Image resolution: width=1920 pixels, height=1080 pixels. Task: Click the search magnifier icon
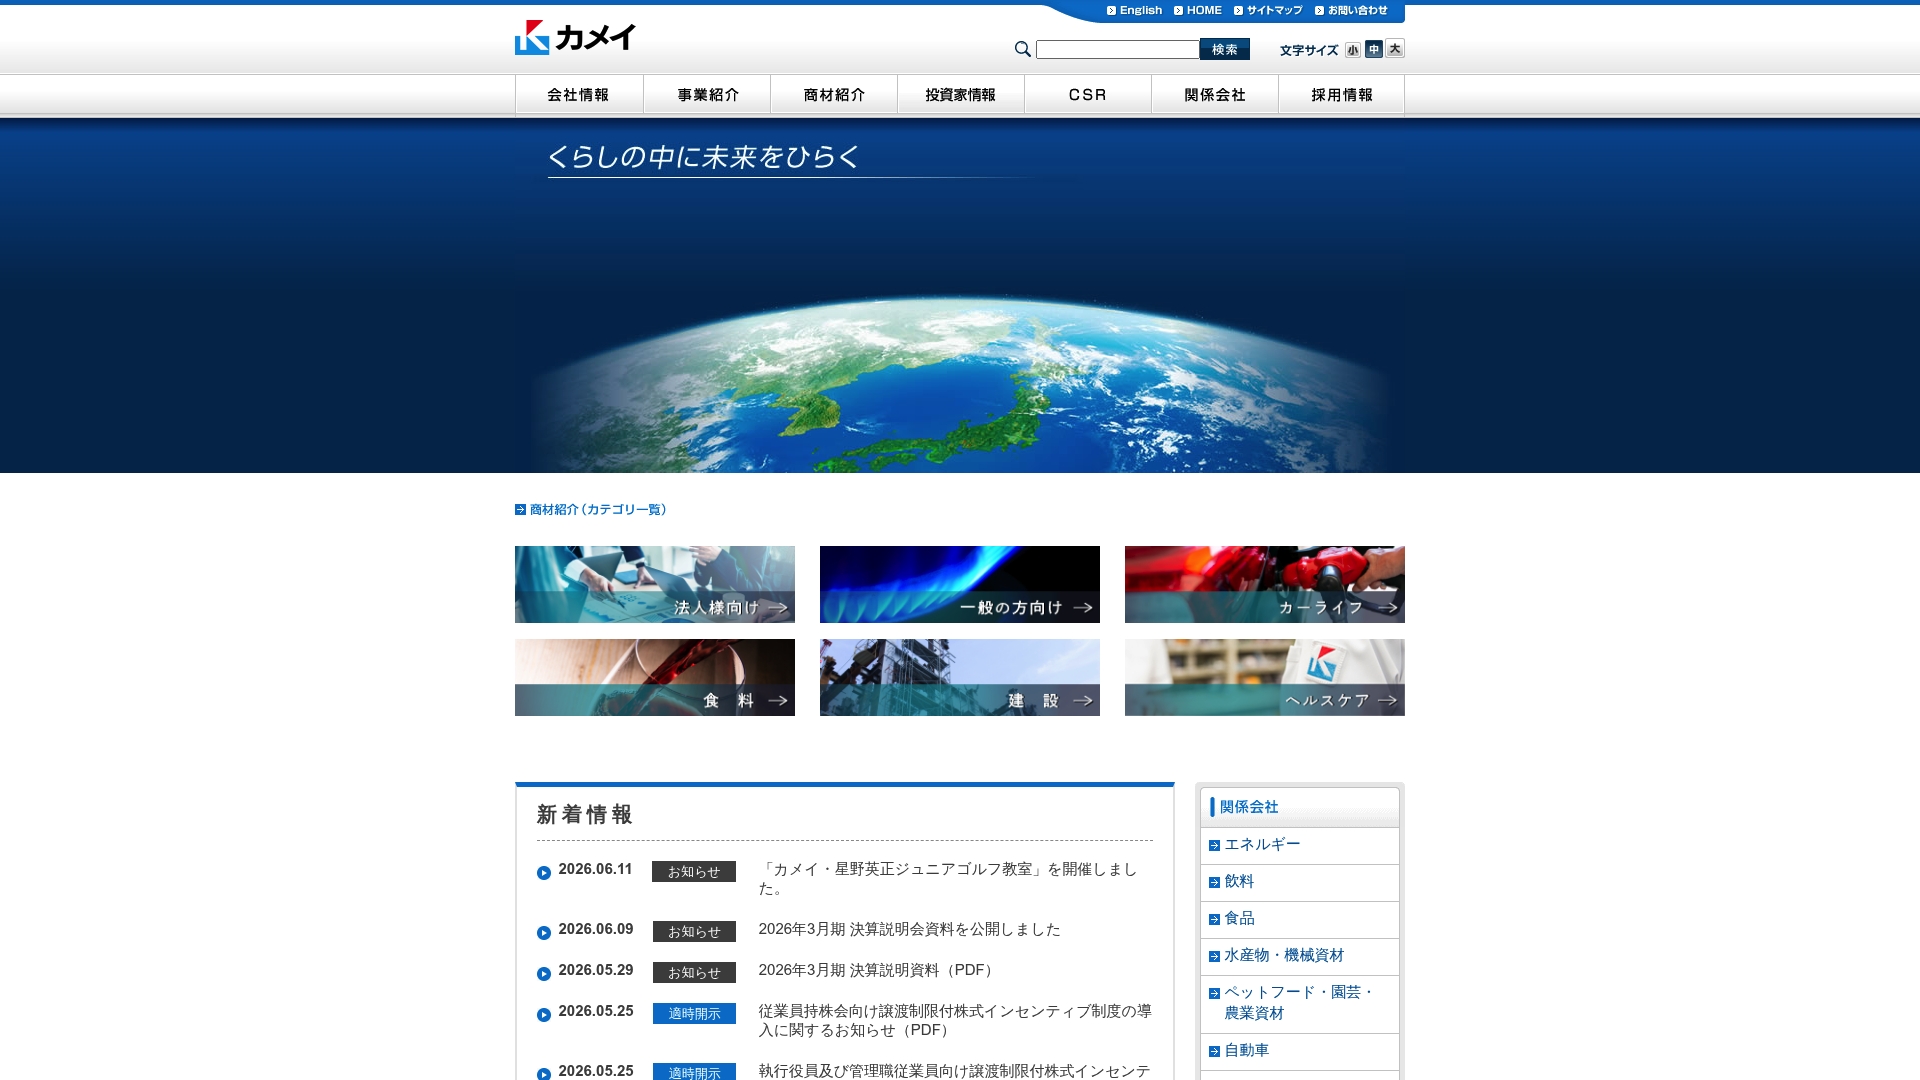[x=1022, y=49]
